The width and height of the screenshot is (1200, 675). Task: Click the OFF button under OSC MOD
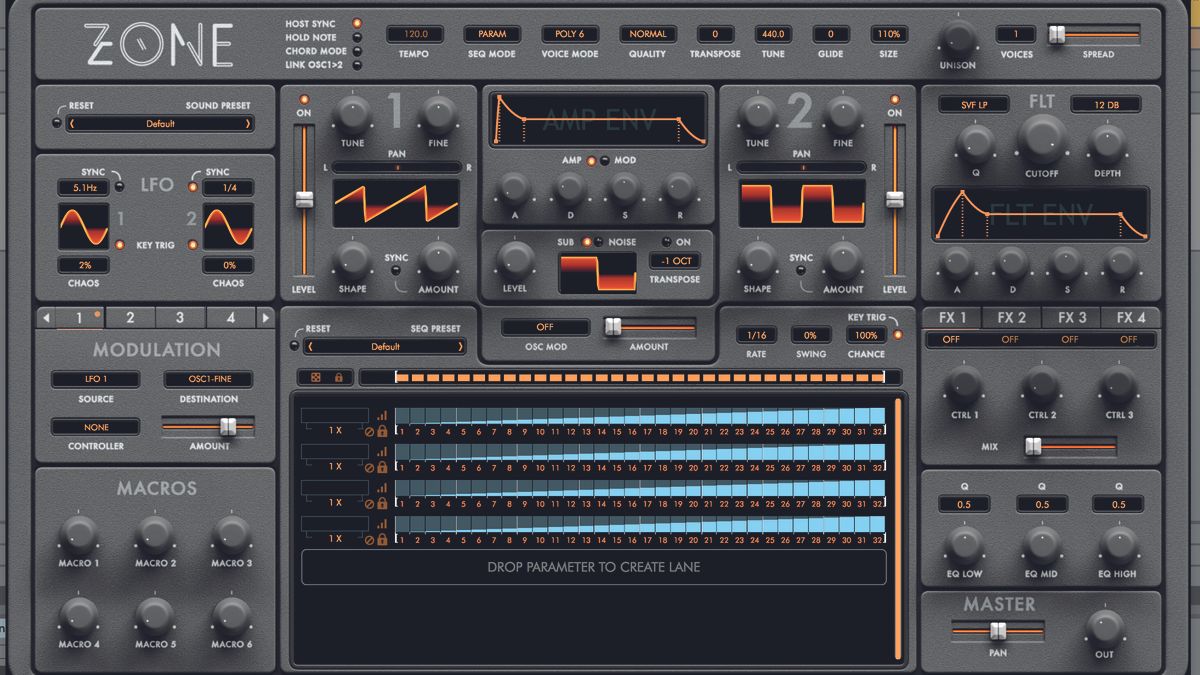[x=546, y=326]
